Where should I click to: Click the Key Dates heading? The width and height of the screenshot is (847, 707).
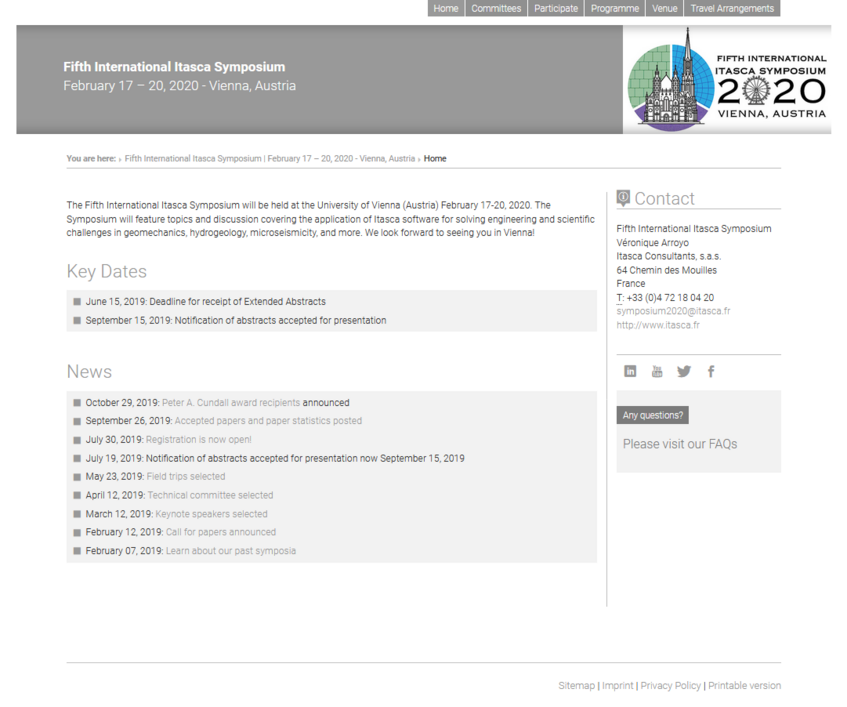coord(106,271)
